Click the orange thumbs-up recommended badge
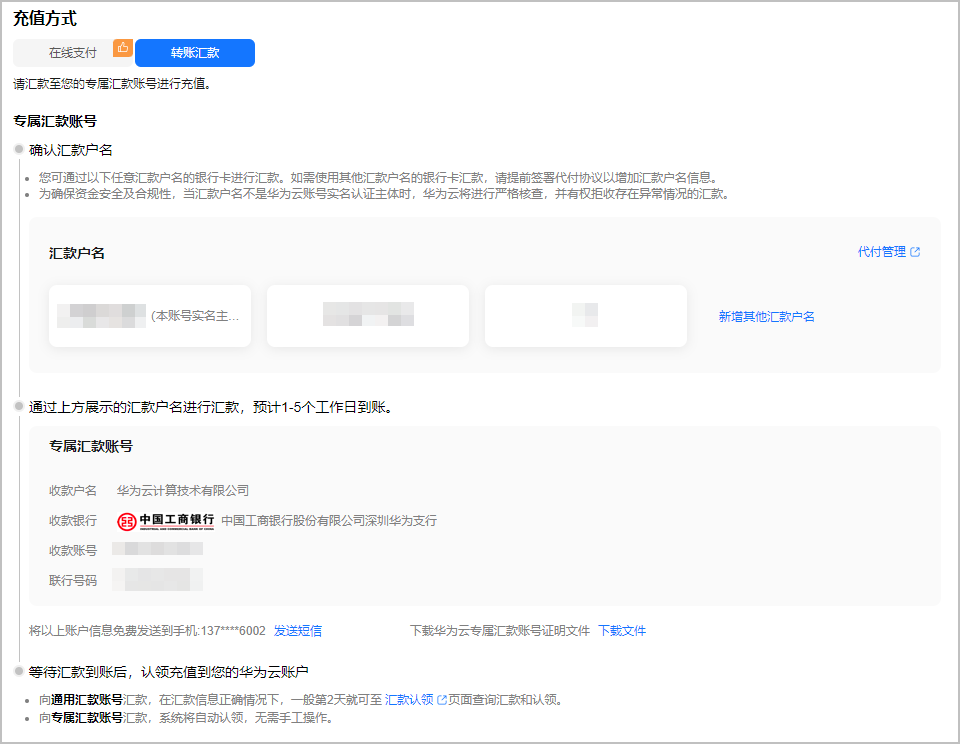Screen dimensions: 960x744 123,48
